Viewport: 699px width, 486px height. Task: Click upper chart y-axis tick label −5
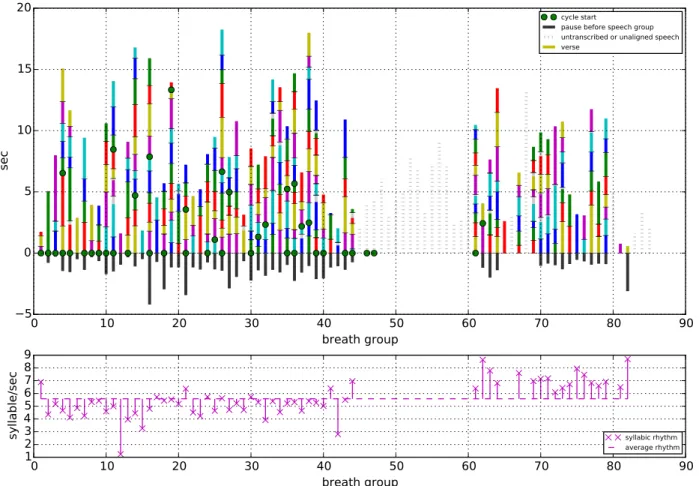pyautogui.click(x=23, y=313)
